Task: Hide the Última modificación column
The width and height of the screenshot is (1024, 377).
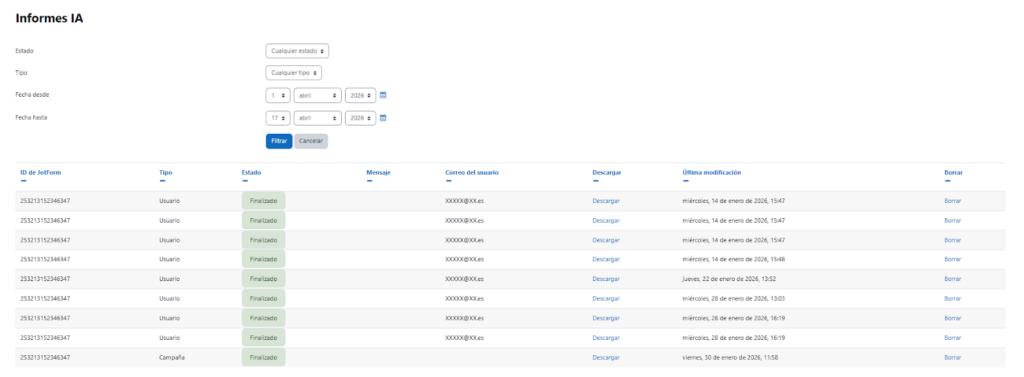Action: pos(686,181)
